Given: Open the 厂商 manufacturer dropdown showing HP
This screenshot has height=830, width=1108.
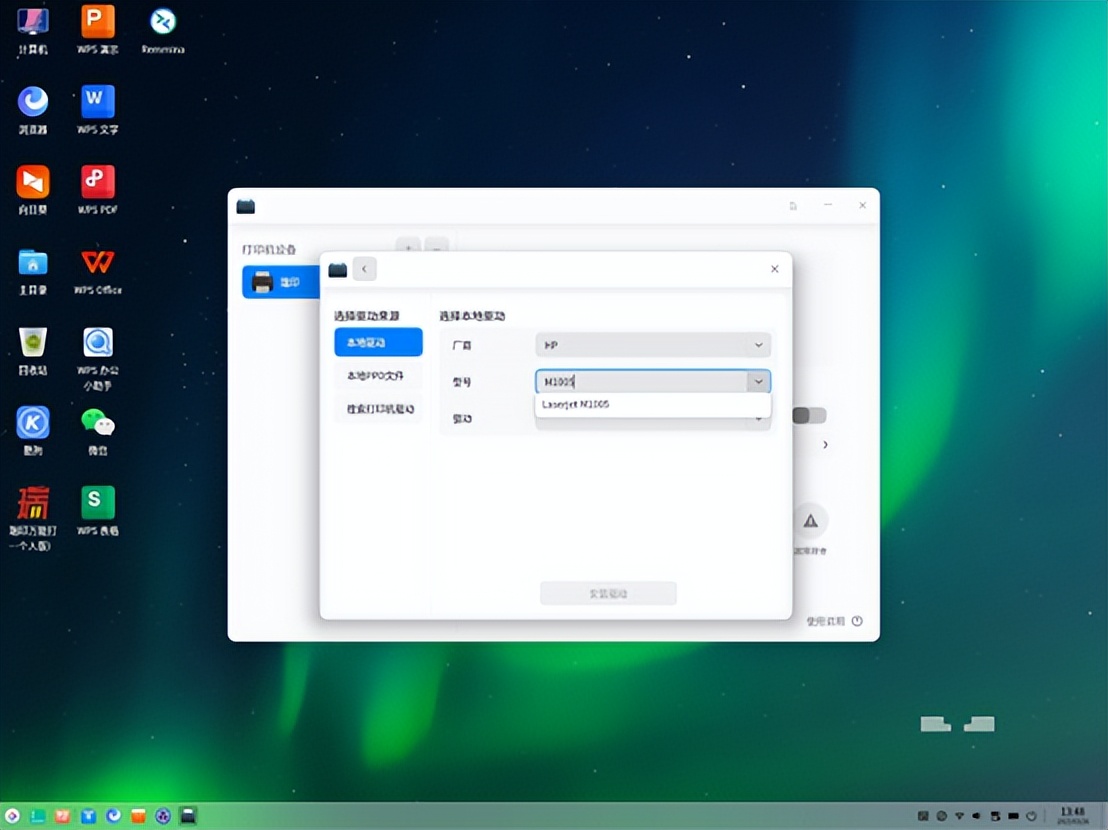Looking at the screenshot, I should (652, 344).
